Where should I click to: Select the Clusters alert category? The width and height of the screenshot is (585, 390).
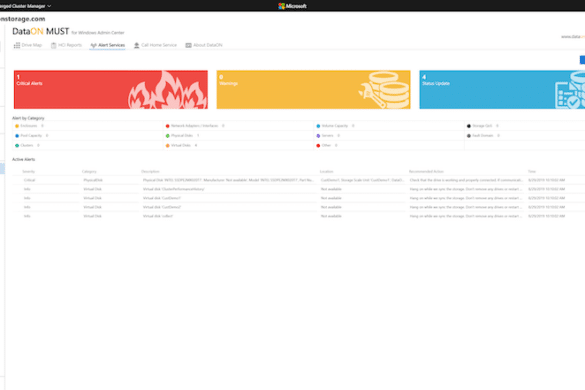click(27, 146)
